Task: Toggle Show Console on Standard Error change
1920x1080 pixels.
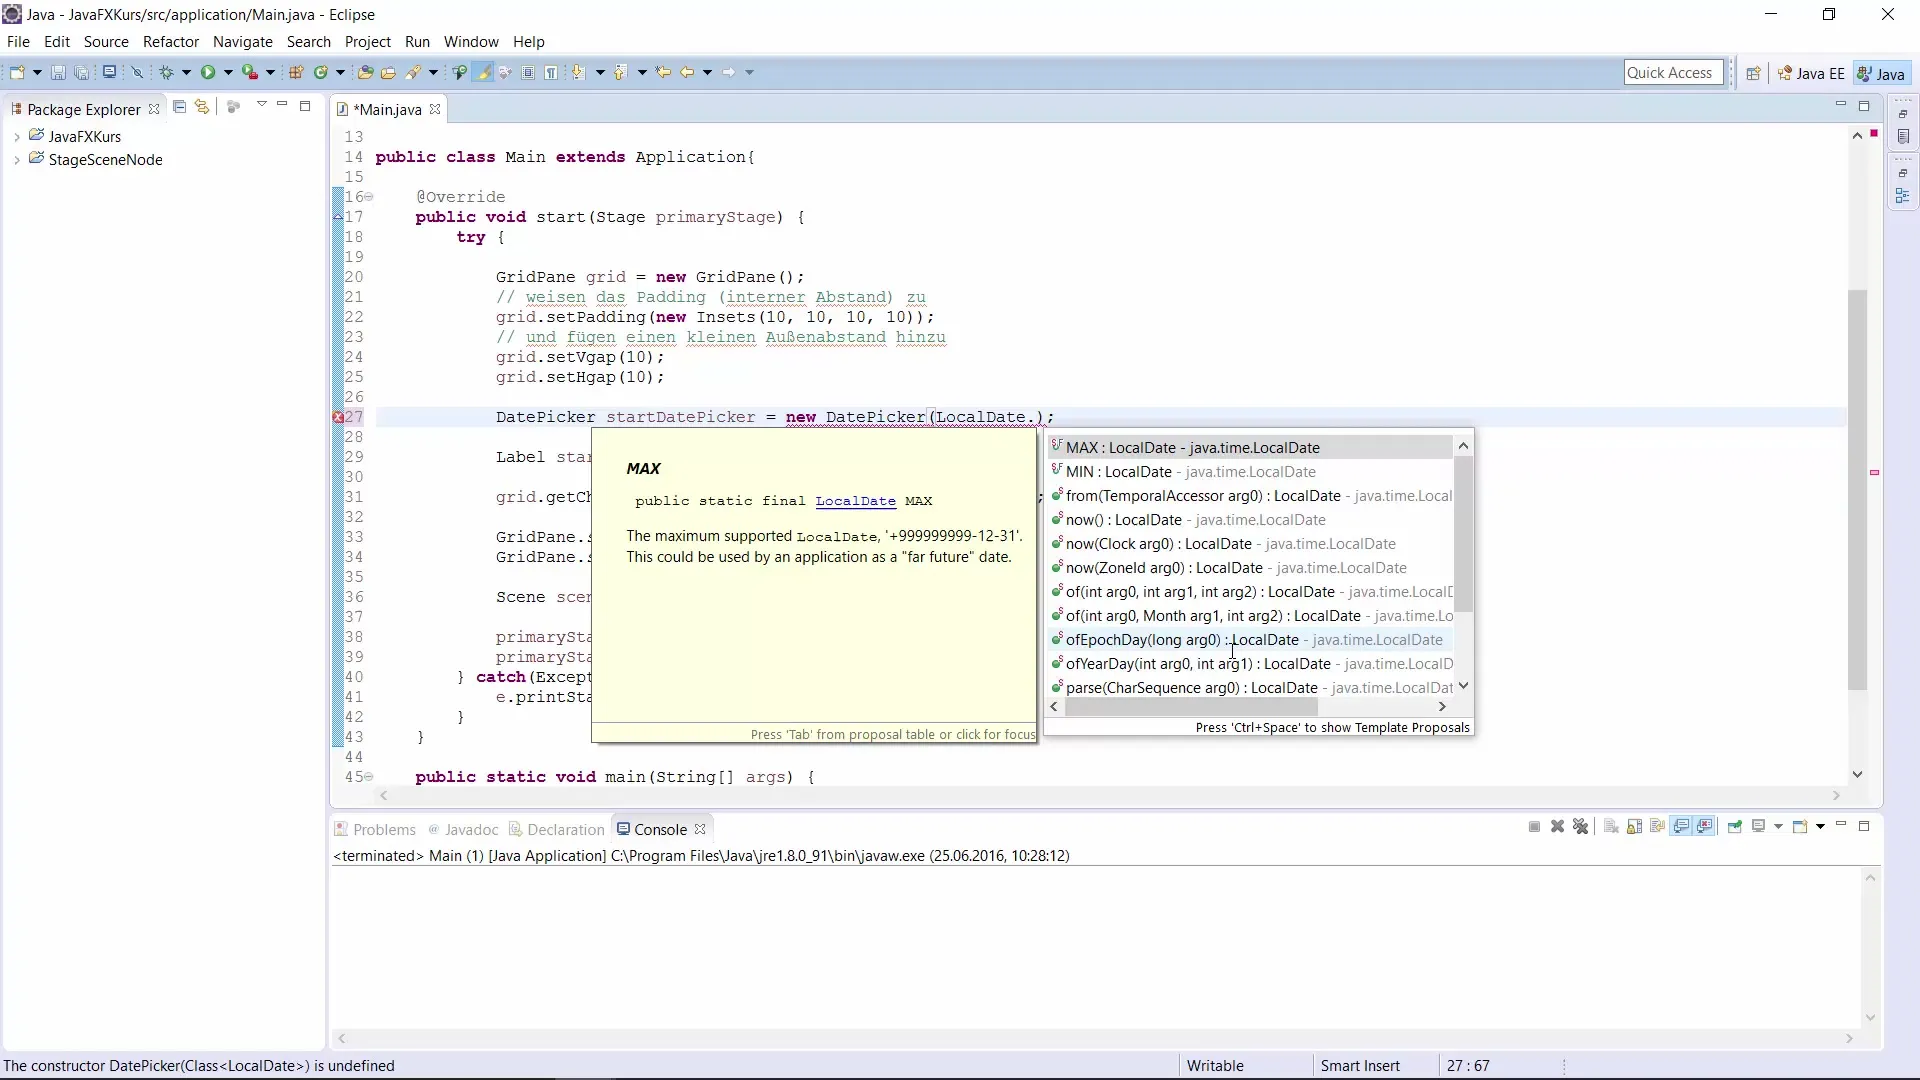Action: [1705, 826]
